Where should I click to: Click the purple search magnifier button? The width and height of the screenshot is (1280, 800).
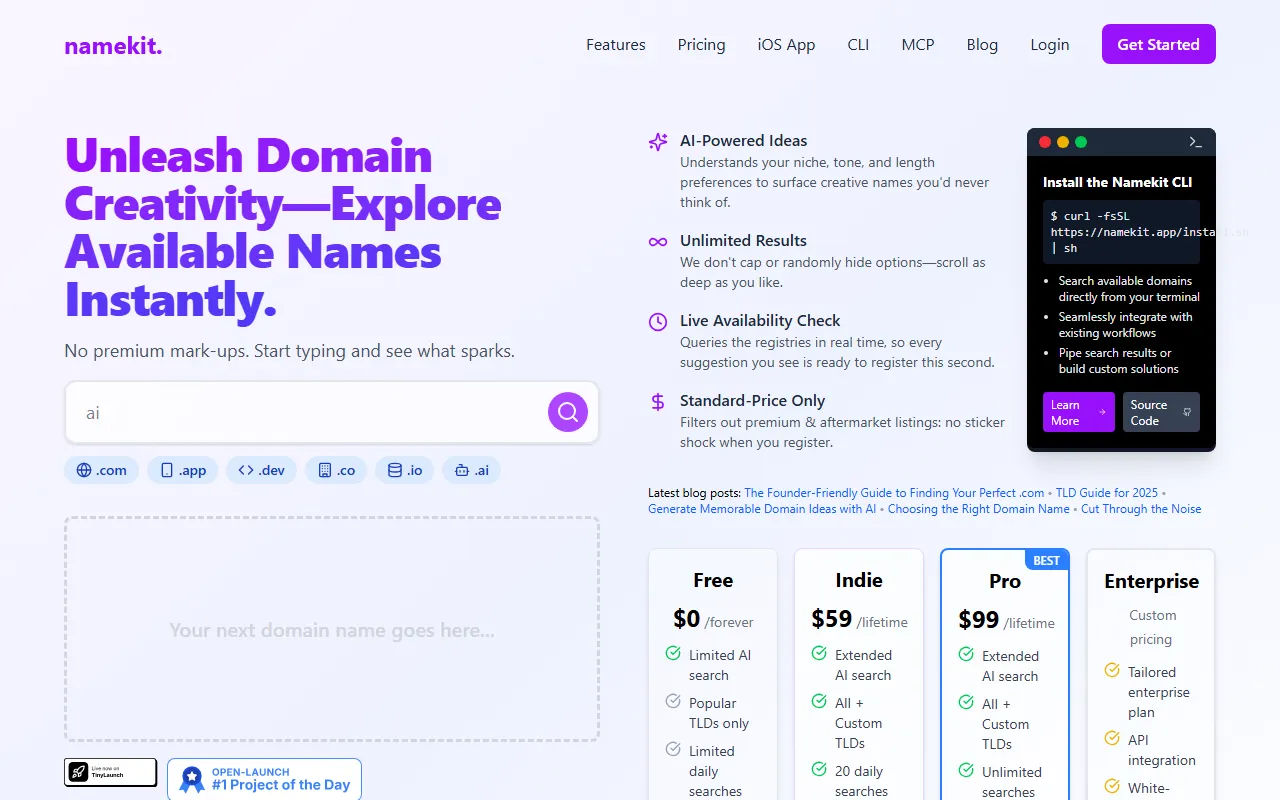pos(567,412)
